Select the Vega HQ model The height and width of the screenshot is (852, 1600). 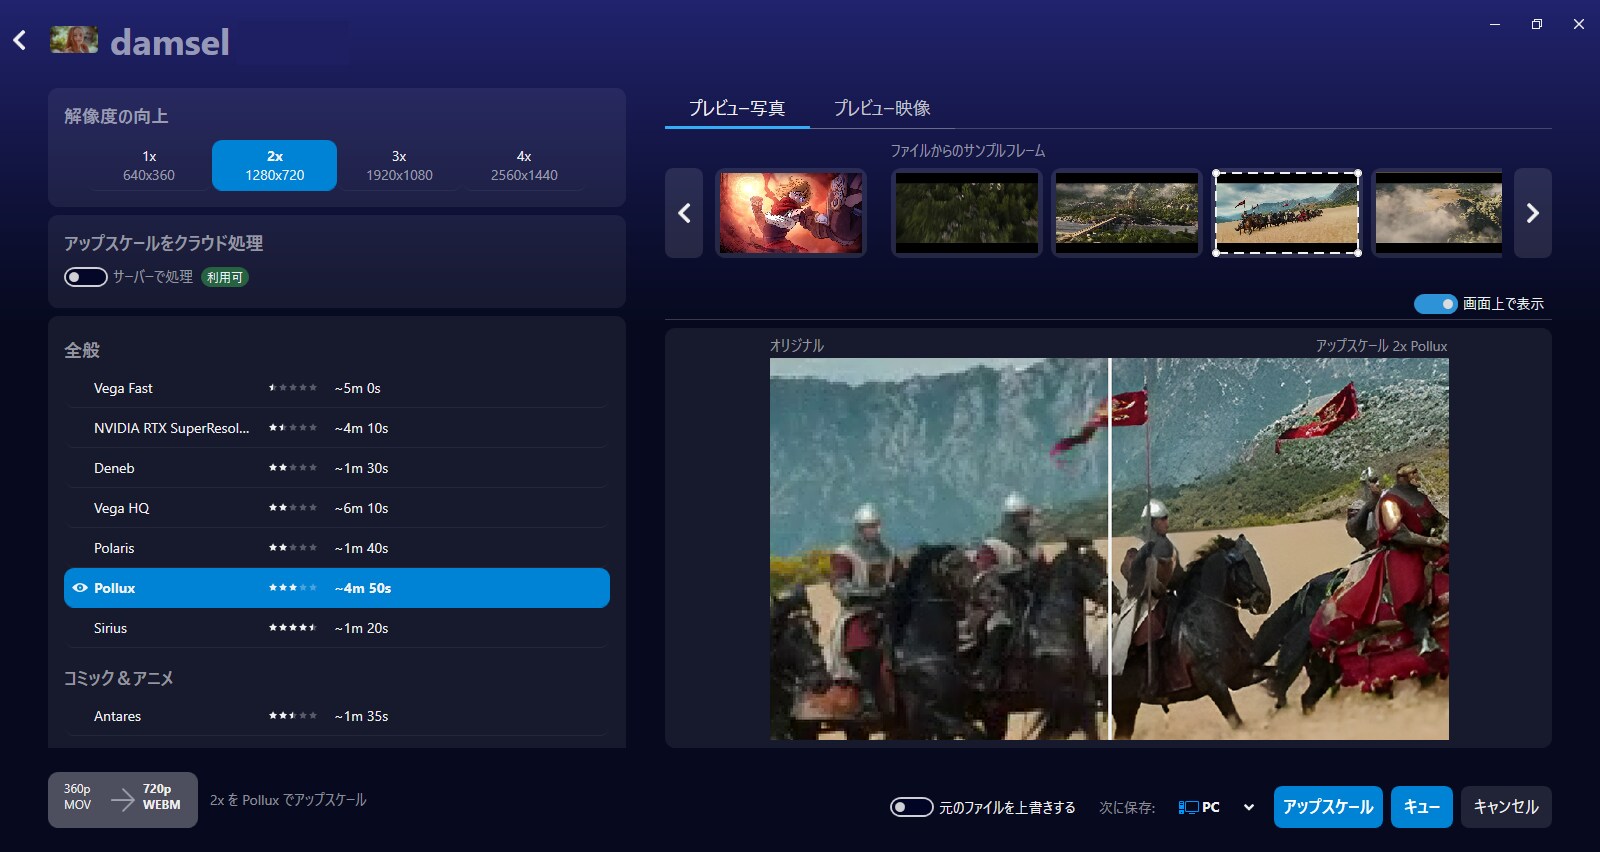click(x=337, y=508)
